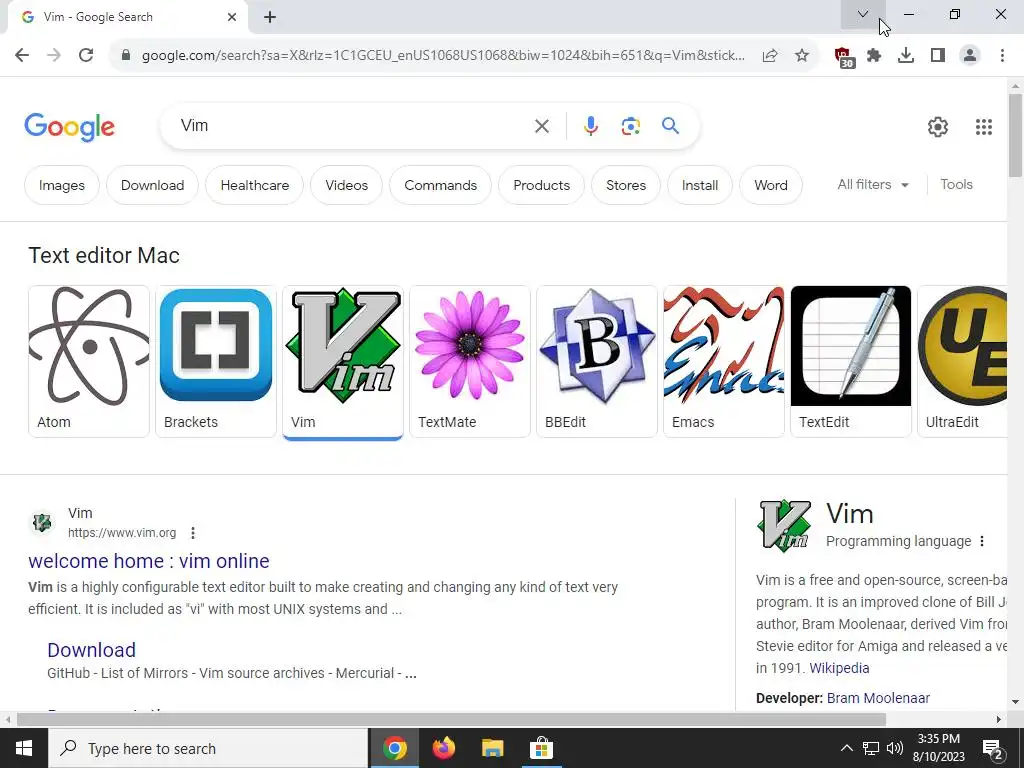Open the tab search chevron
This screenshot has width=1024, height=768.
(x=863, y=14)
